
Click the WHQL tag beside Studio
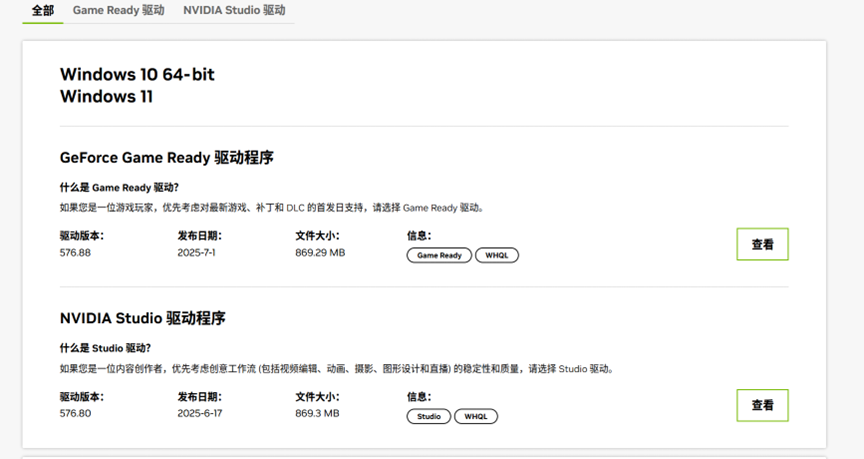pyautogui.click(x=476, y=416)
